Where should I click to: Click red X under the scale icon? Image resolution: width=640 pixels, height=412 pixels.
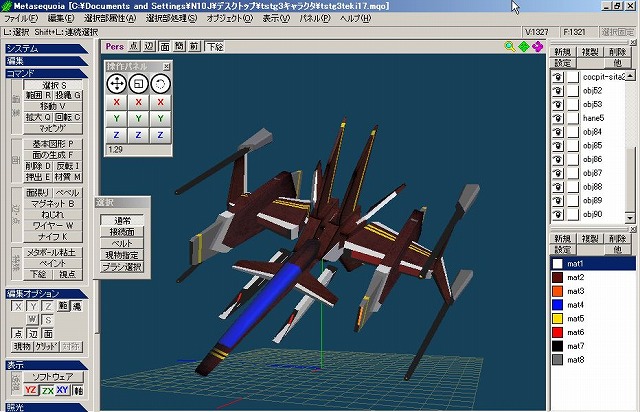click(x=138, y=102)
